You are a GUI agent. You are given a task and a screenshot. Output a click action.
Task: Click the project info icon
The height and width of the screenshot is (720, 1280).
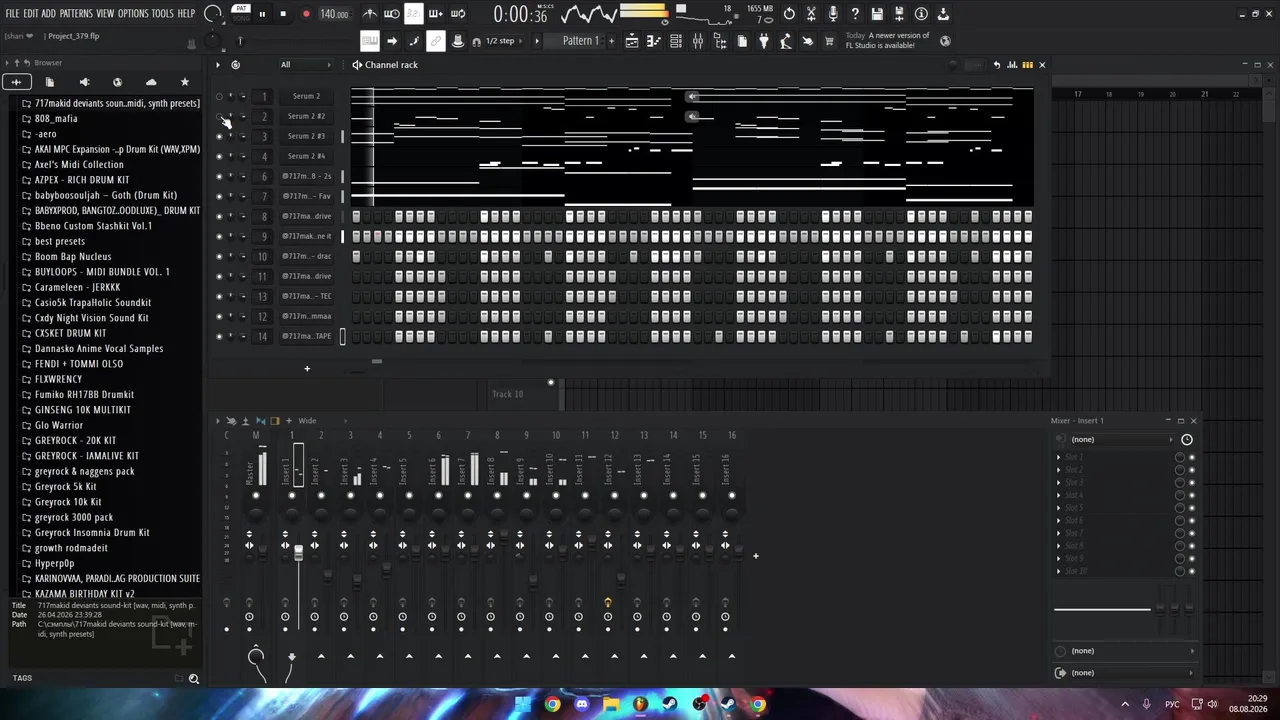pyautogui.click(x=921, y=14)
